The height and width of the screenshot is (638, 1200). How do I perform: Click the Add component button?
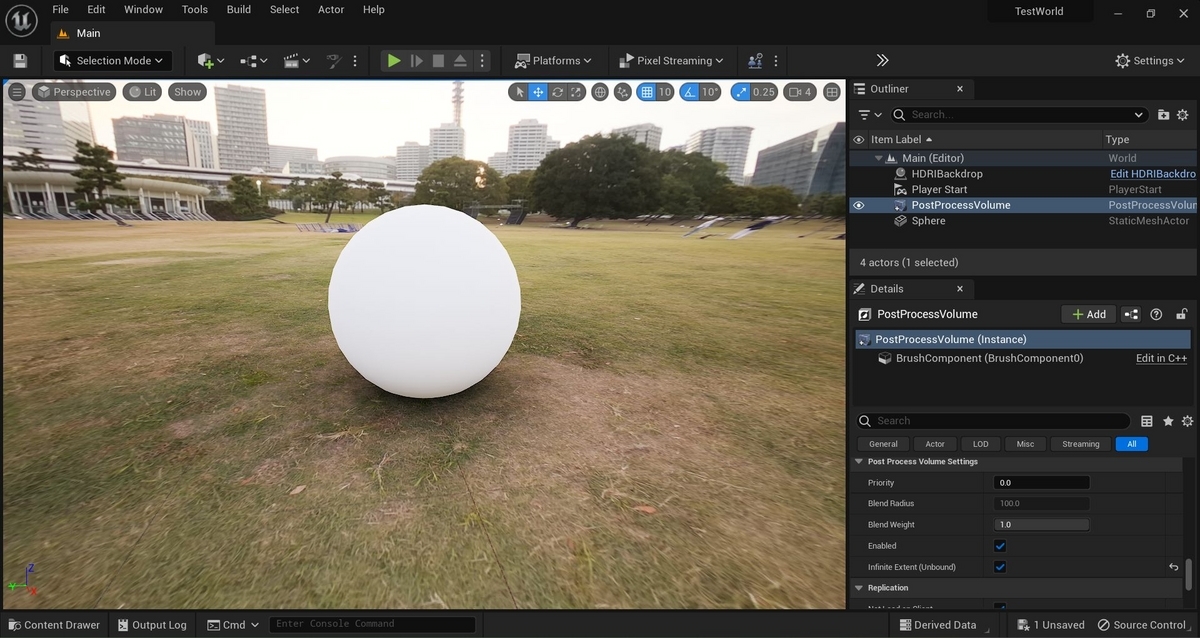[1089, 314]
